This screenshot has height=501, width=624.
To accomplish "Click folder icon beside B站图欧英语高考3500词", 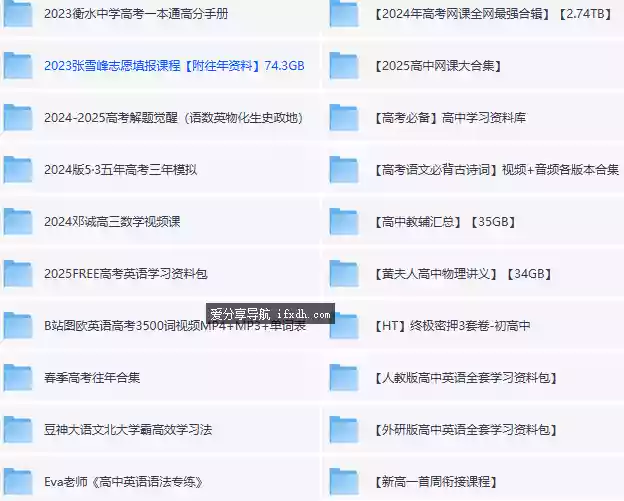I will click(x=18, y=326).
